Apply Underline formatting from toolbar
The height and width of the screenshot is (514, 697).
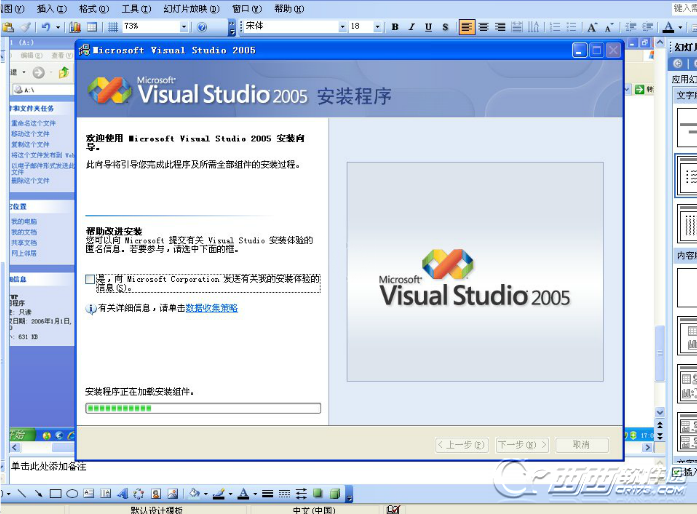[x=428, y=27]
